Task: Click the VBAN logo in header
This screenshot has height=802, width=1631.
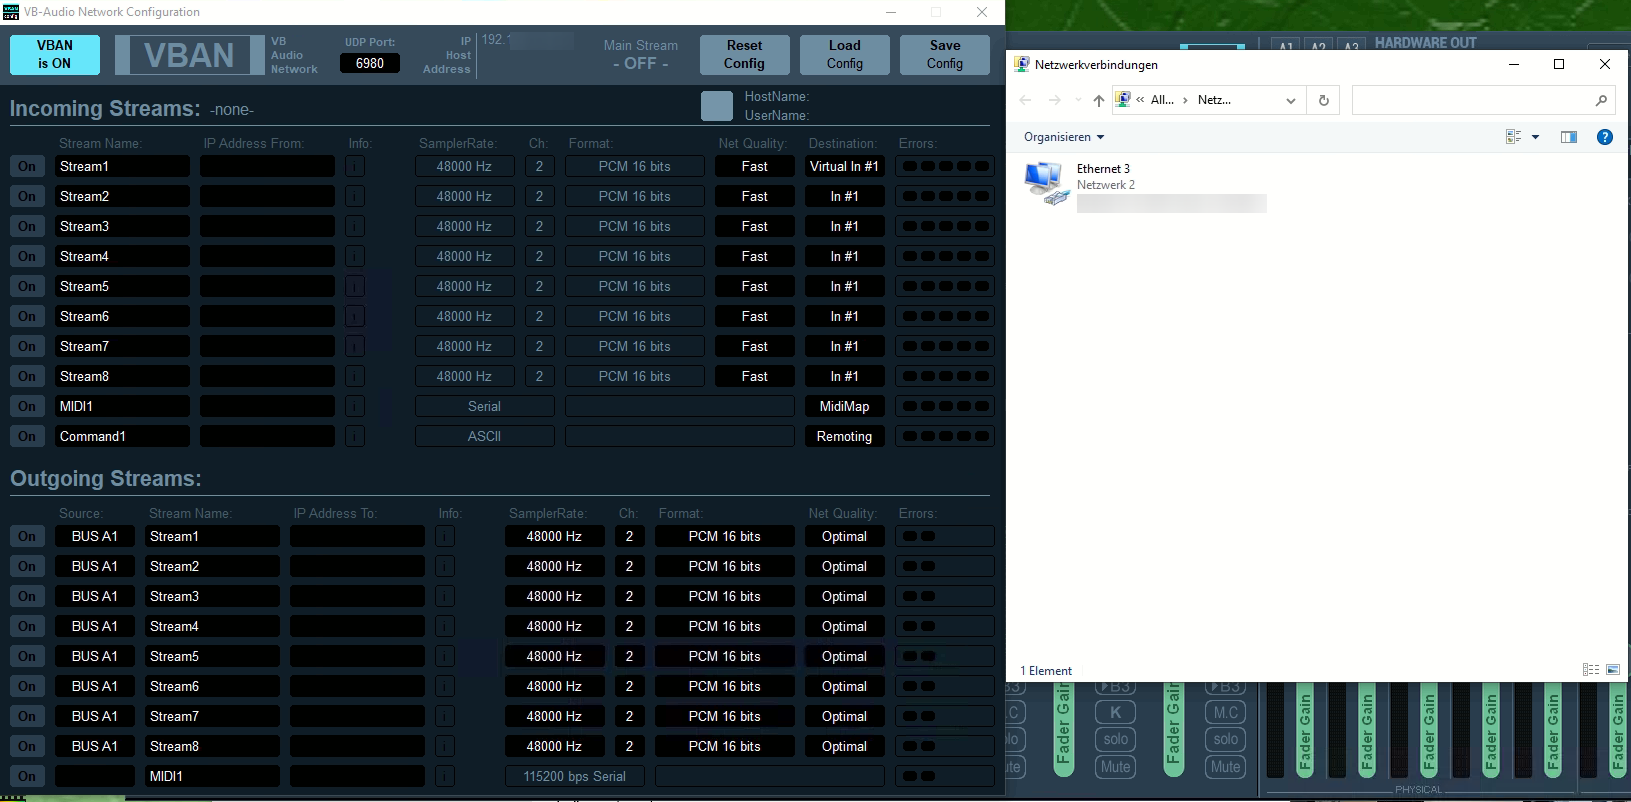Action: coord(188,55)
